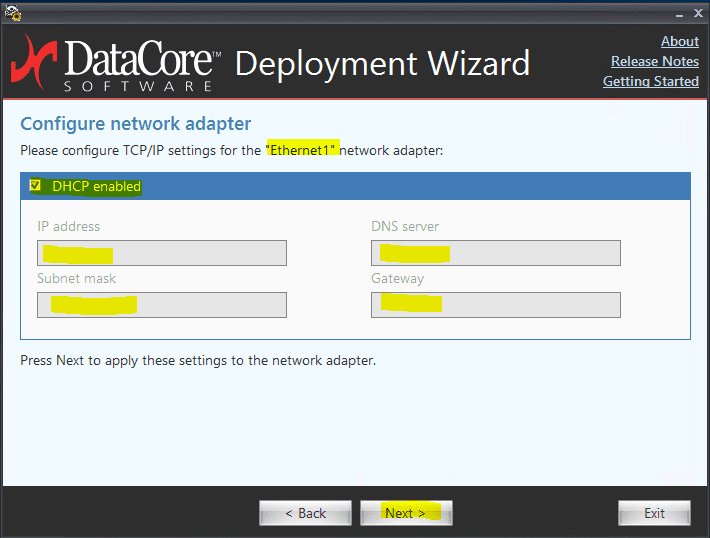
Task: Click the "Ethernet1" adapter name text
Action: tap(302, 149)
